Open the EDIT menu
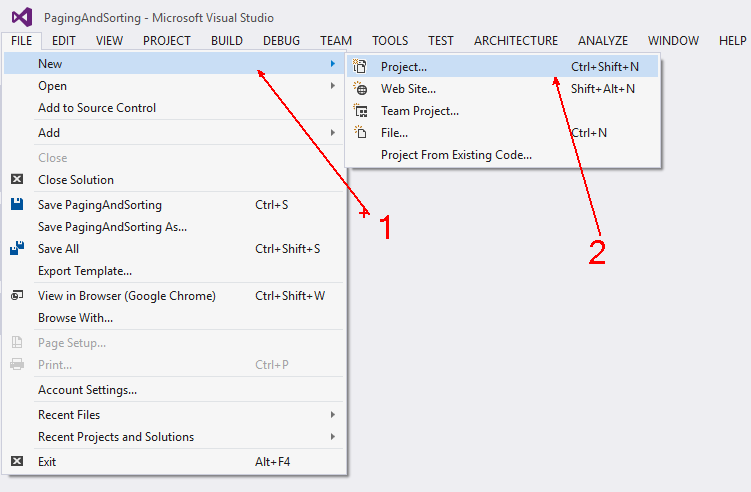Image resolution: width=751 pixels, height=492 pixels. tap(64, 41)
